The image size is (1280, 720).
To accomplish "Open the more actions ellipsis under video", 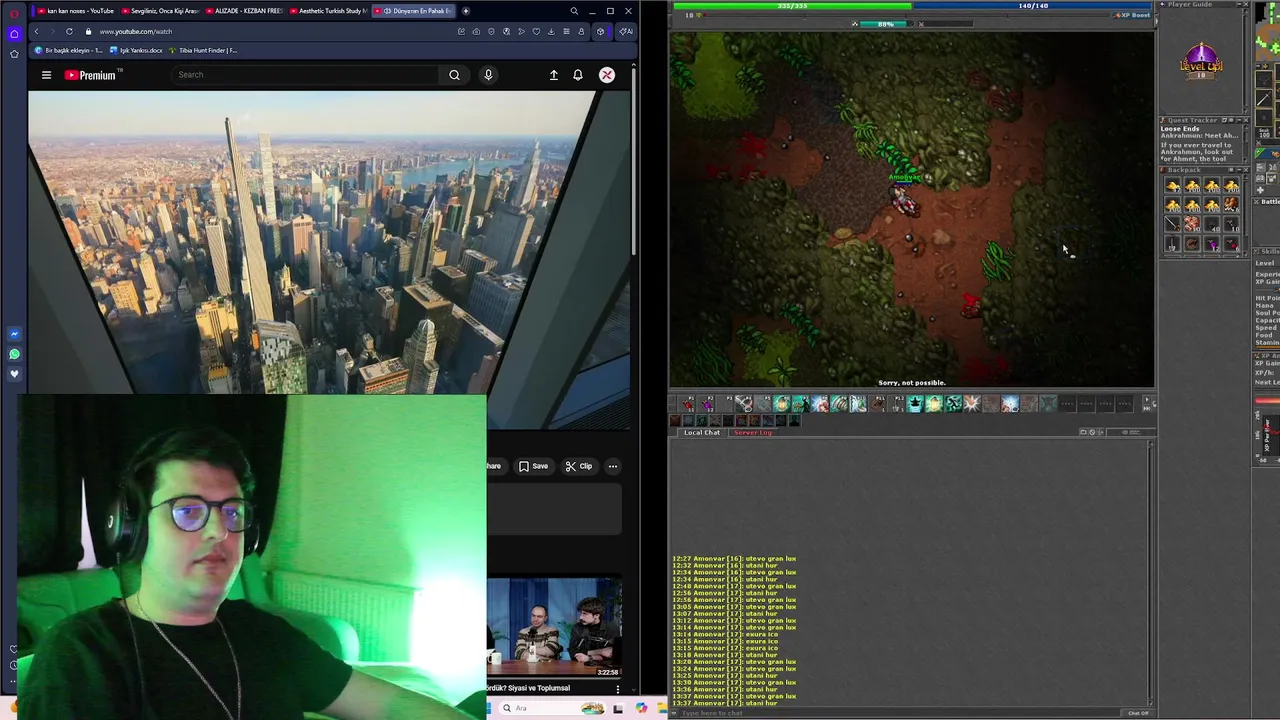I will pyautogui.click(x=613, y=466).
